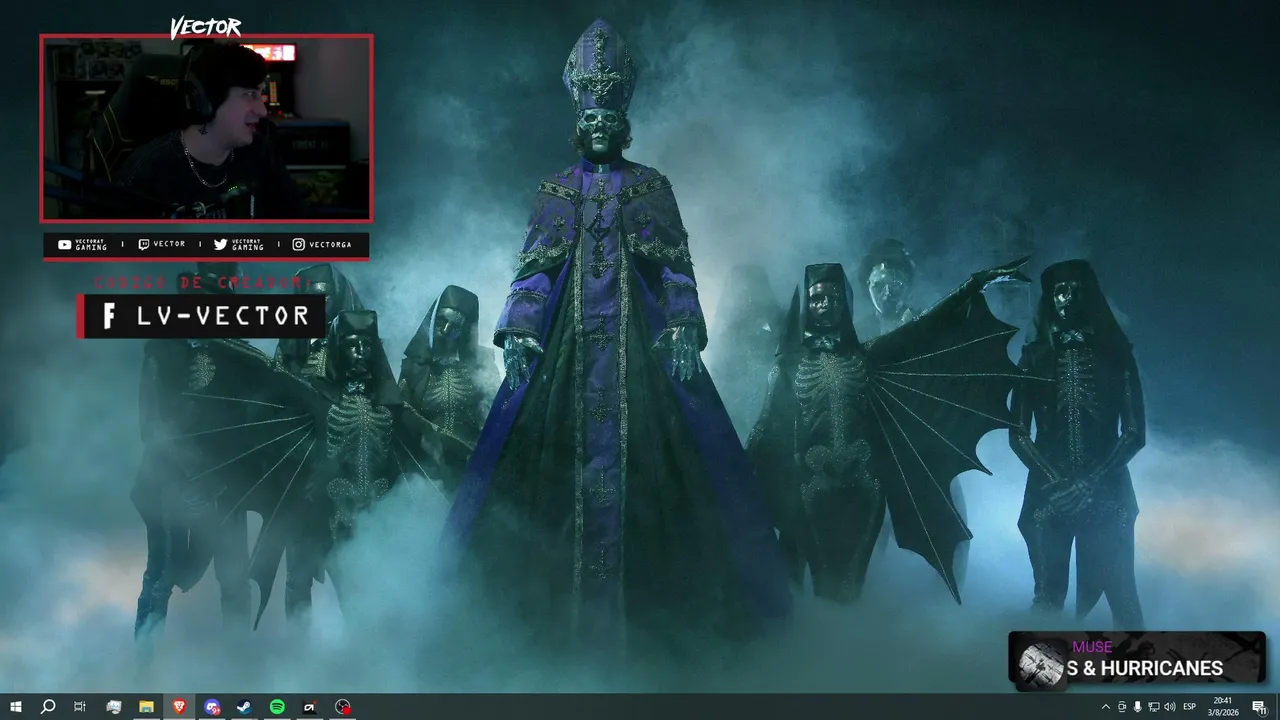Click the "MUSE" artist name
Viewport: 1280px width, 720px height.
tap(1092, 647)
